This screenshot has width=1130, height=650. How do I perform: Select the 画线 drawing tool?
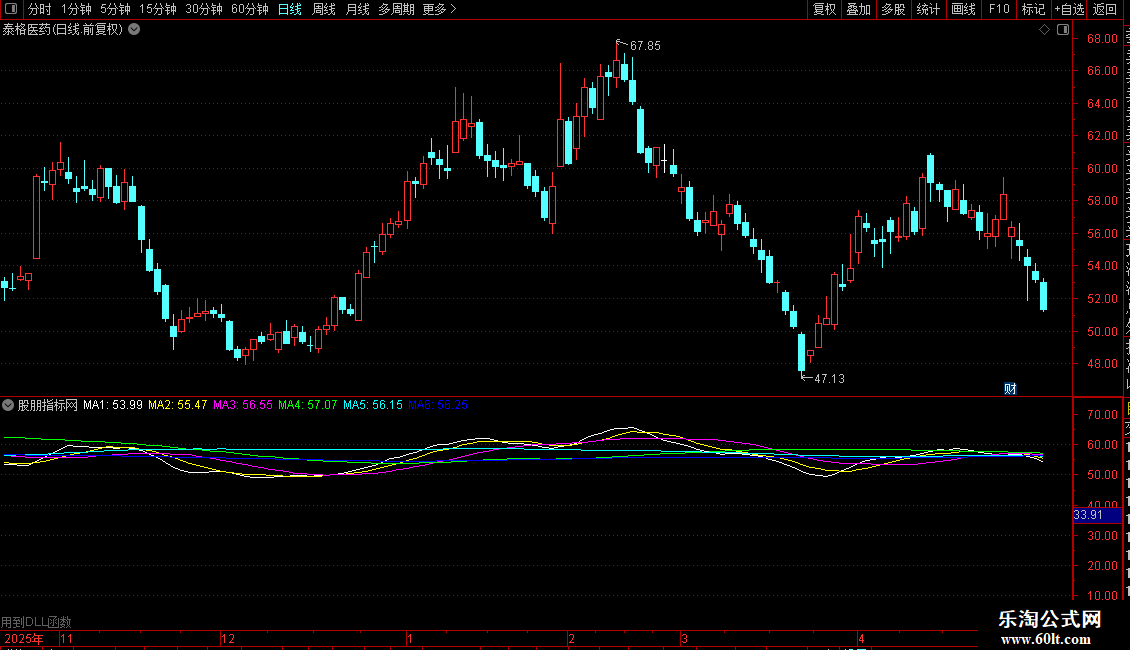(964, 9)
